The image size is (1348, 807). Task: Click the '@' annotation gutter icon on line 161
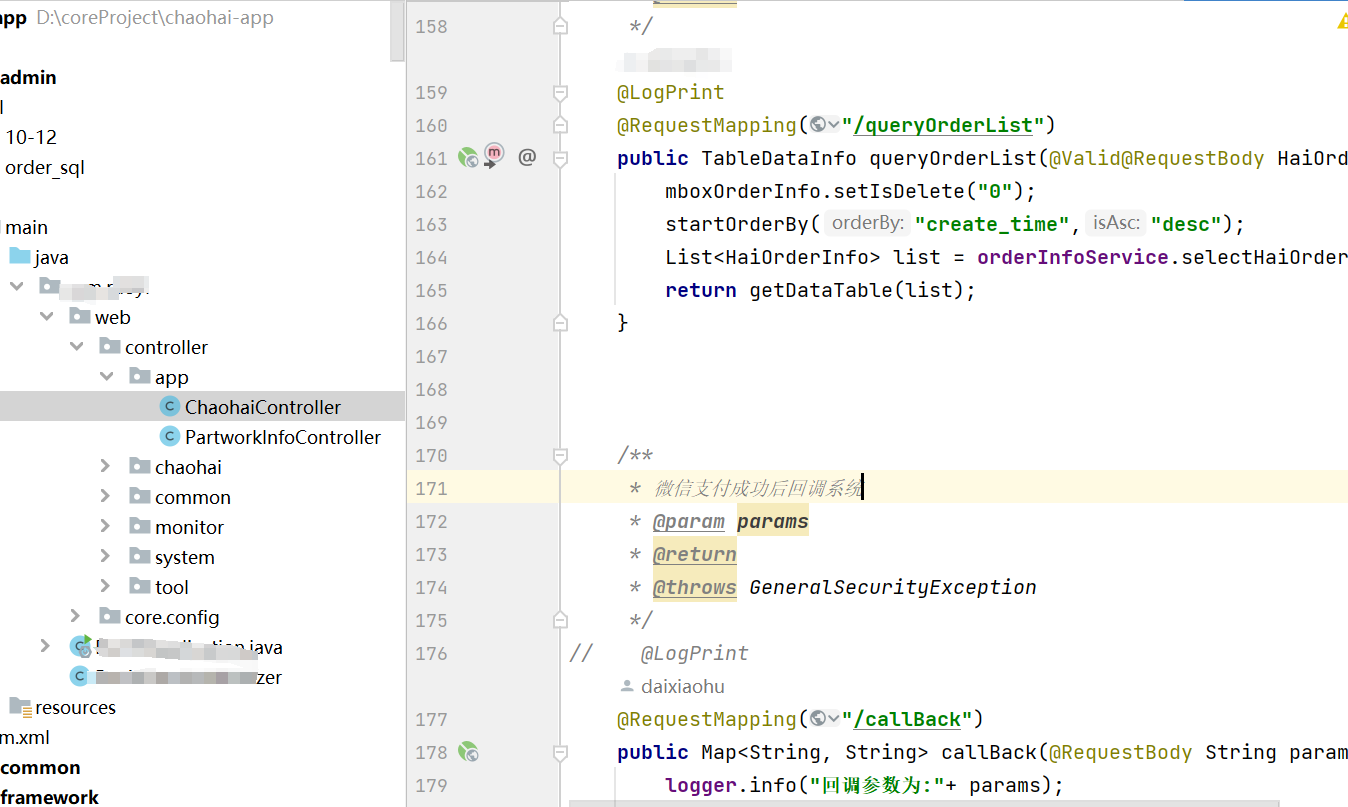(x=527, y=157)
